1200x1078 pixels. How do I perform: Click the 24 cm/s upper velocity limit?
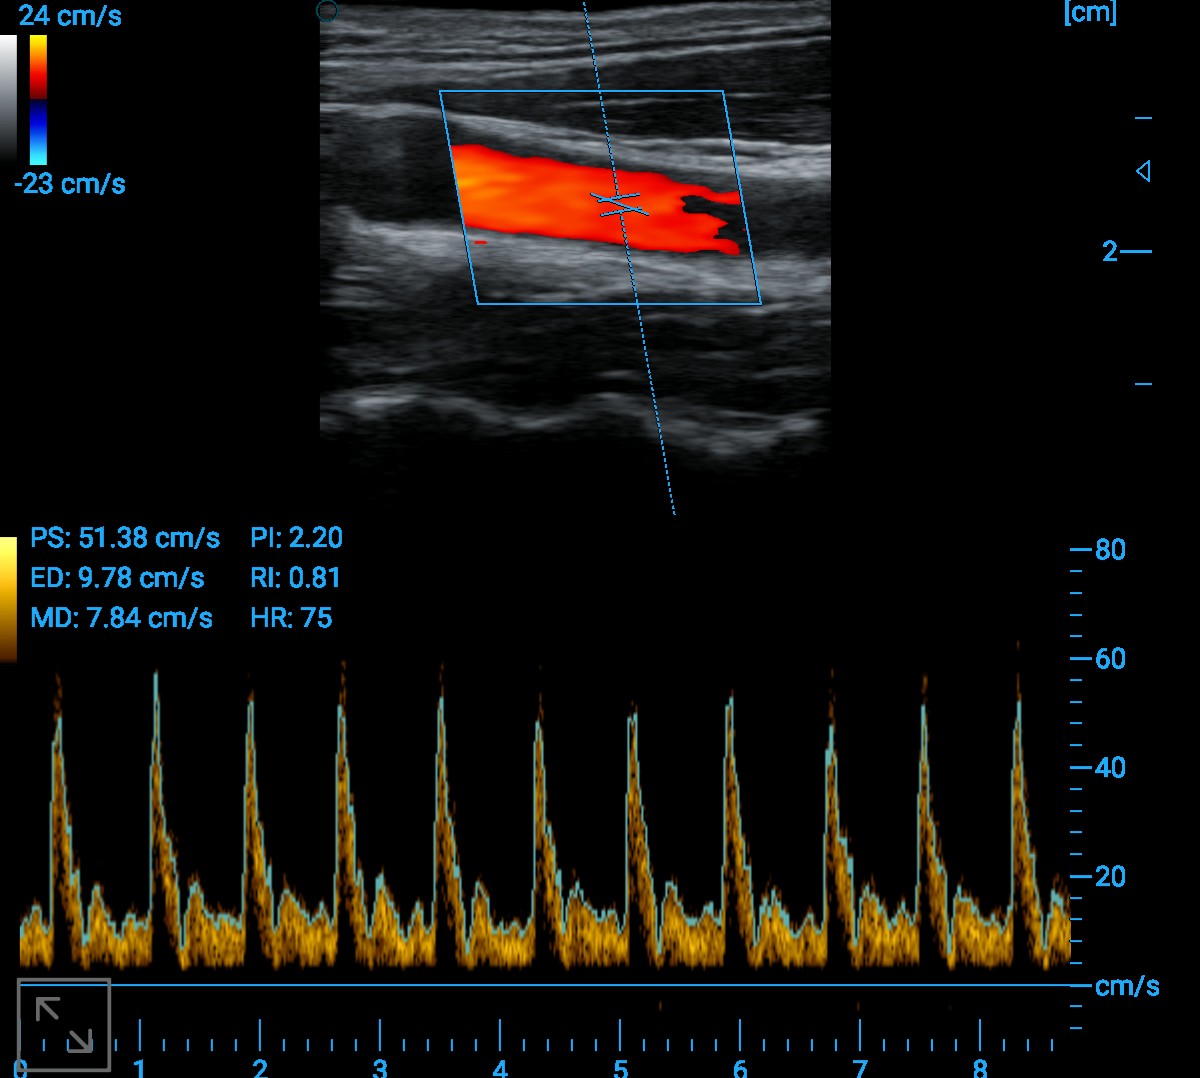click(x=70, y=15)
